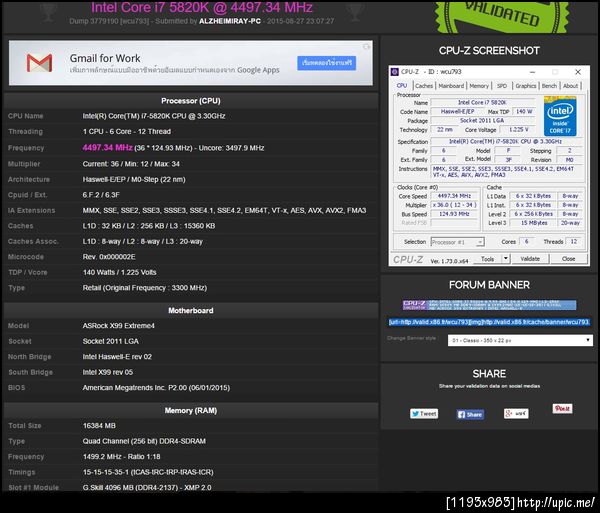Select the About tab in CPU-Z
The image size is (600, 513).
570,86
